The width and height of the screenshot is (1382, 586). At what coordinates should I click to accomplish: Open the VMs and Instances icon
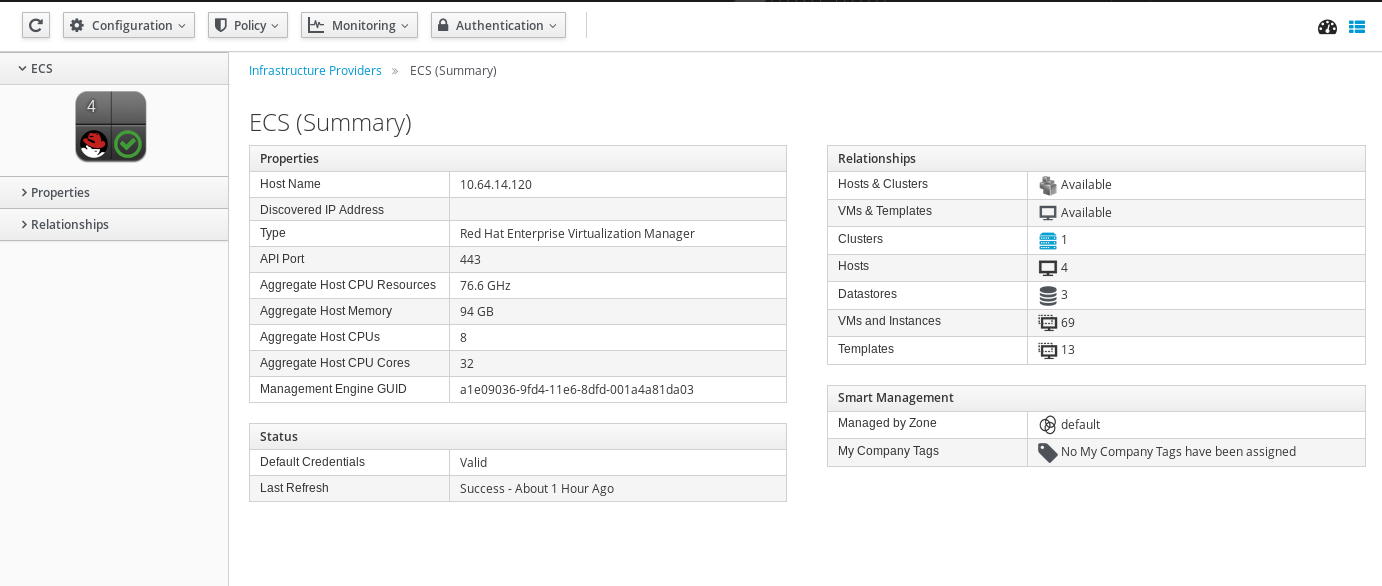click(1046, 321)
